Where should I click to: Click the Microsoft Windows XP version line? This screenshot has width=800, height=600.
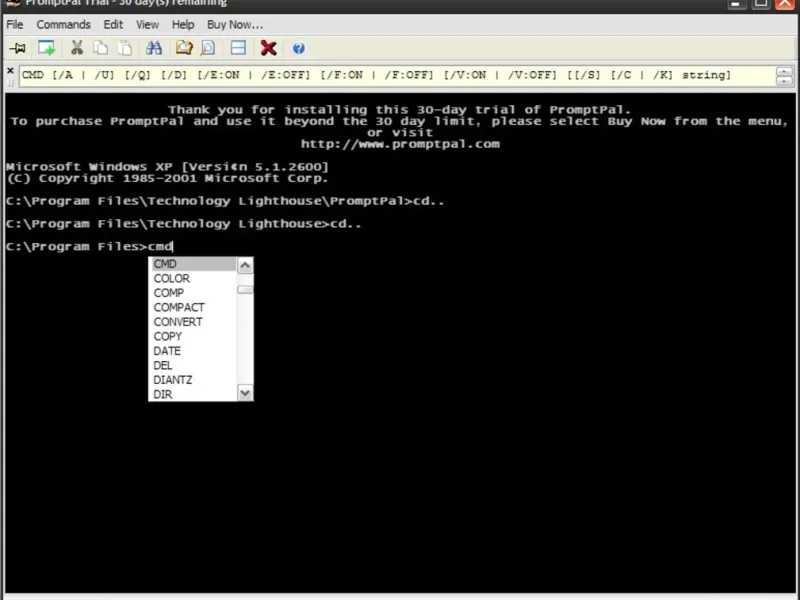click(167, 167)
